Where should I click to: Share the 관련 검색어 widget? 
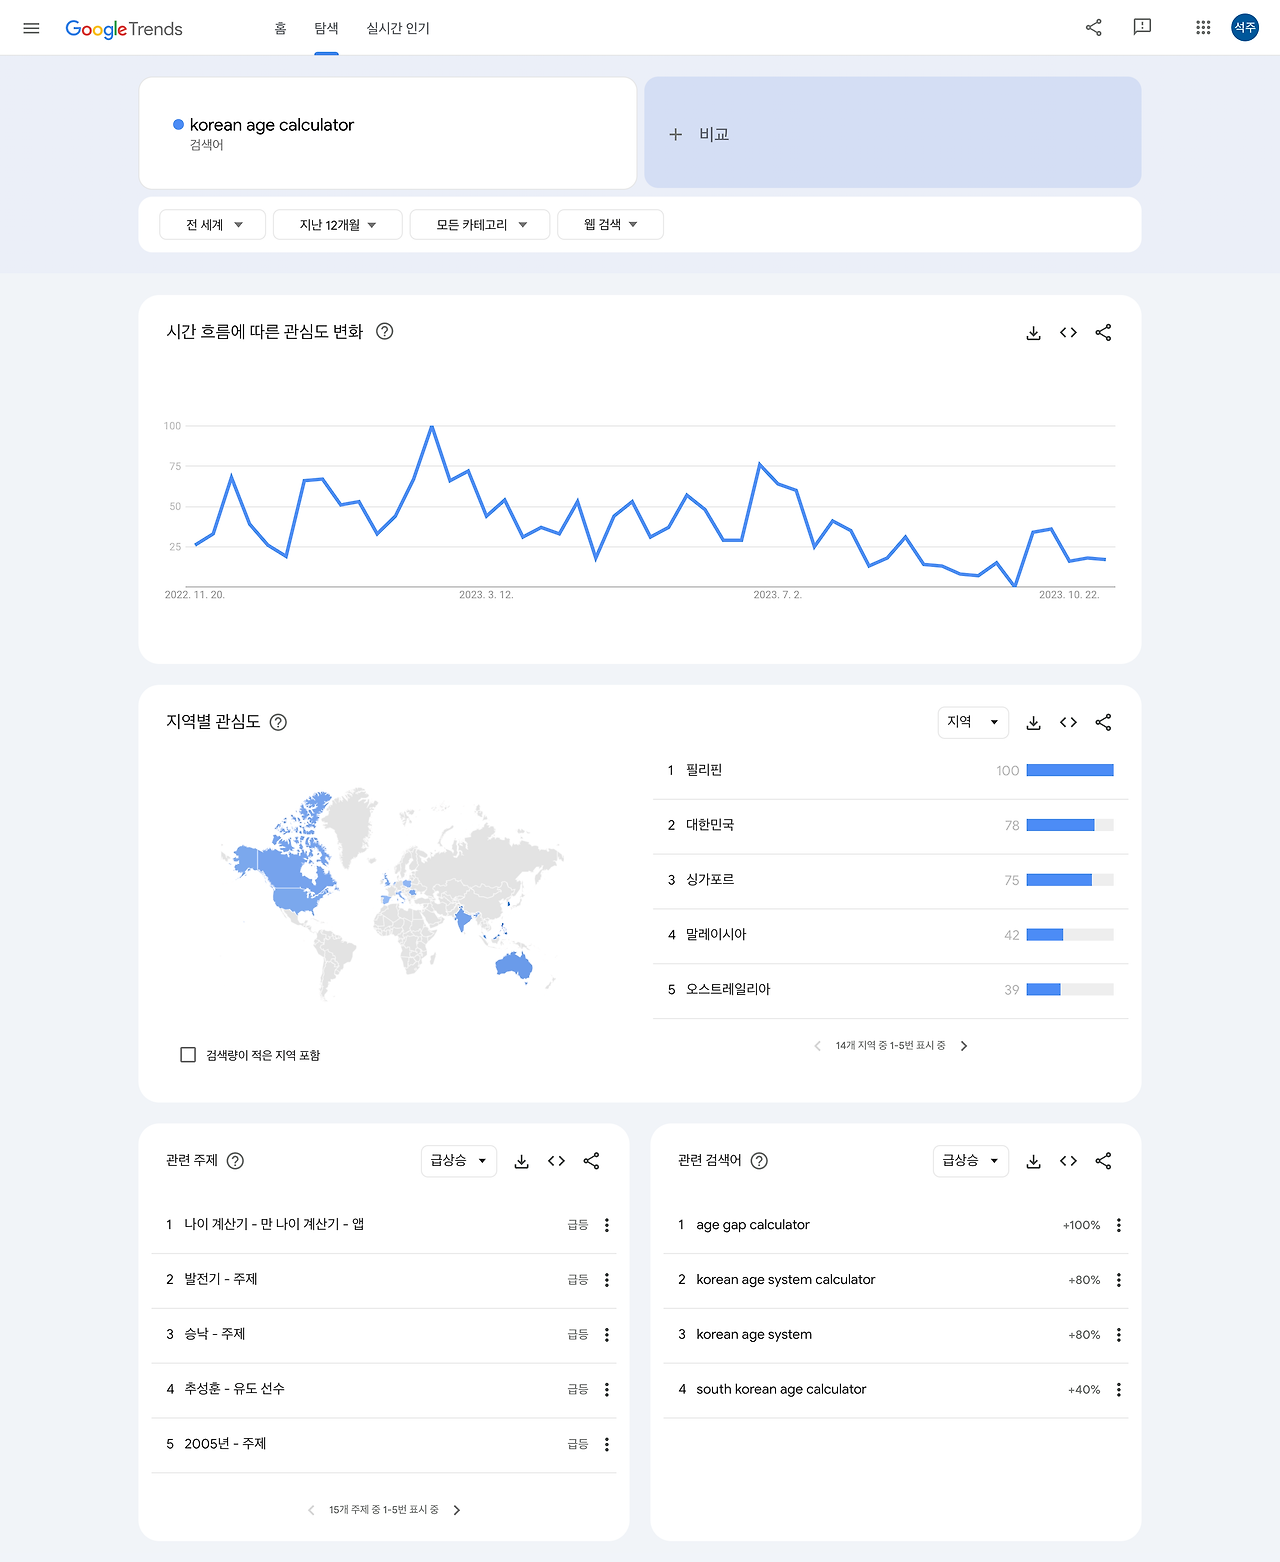tap(1103, 1161)
